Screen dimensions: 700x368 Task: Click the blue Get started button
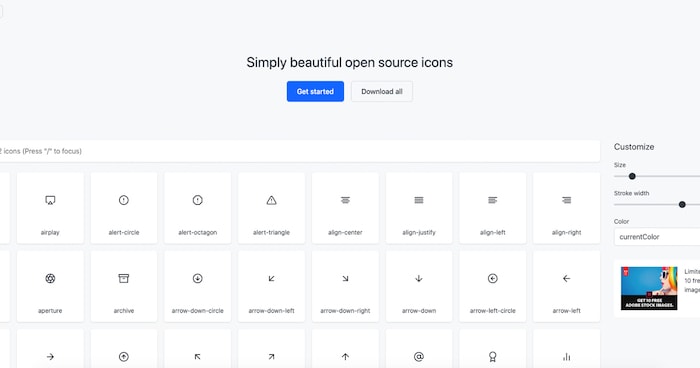coord(315,91)
